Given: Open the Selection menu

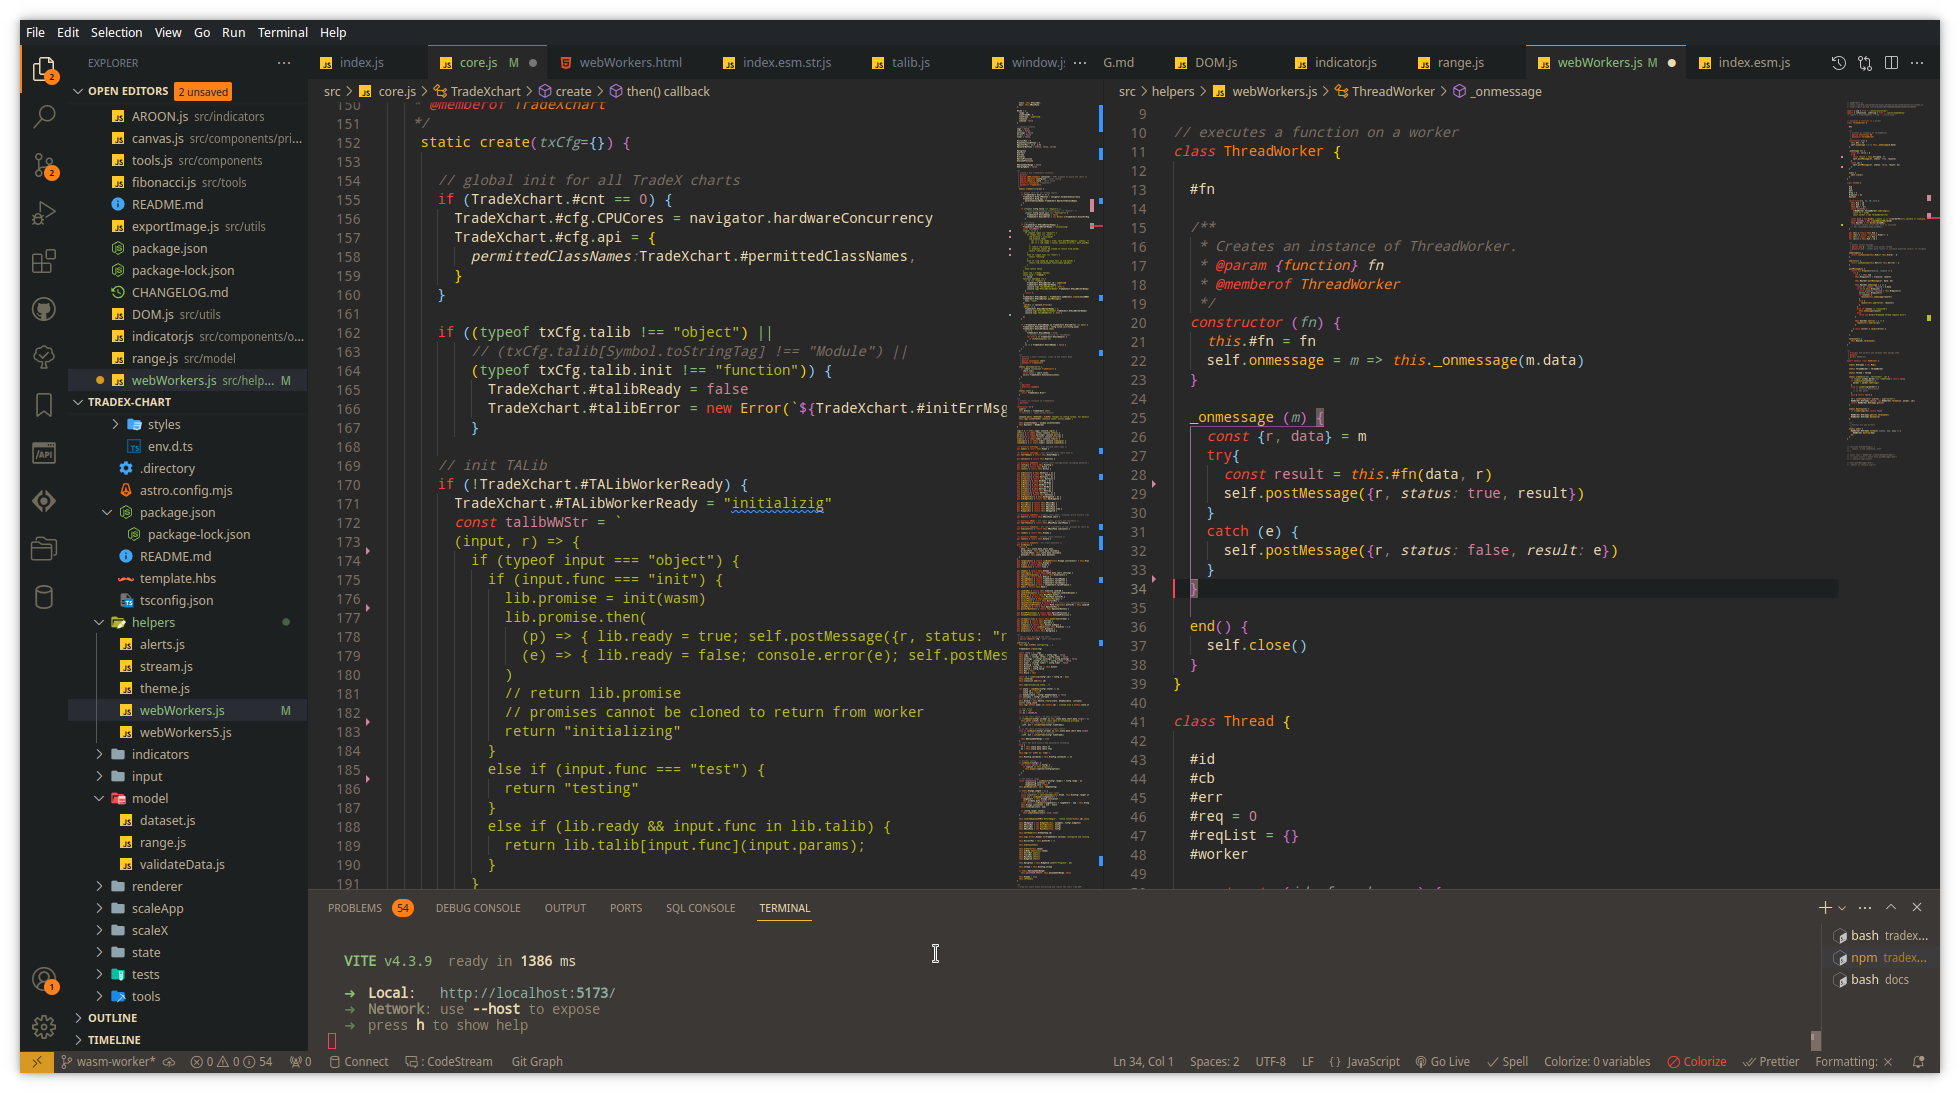Looking at the screenshot, I should [x=116, y=32].
